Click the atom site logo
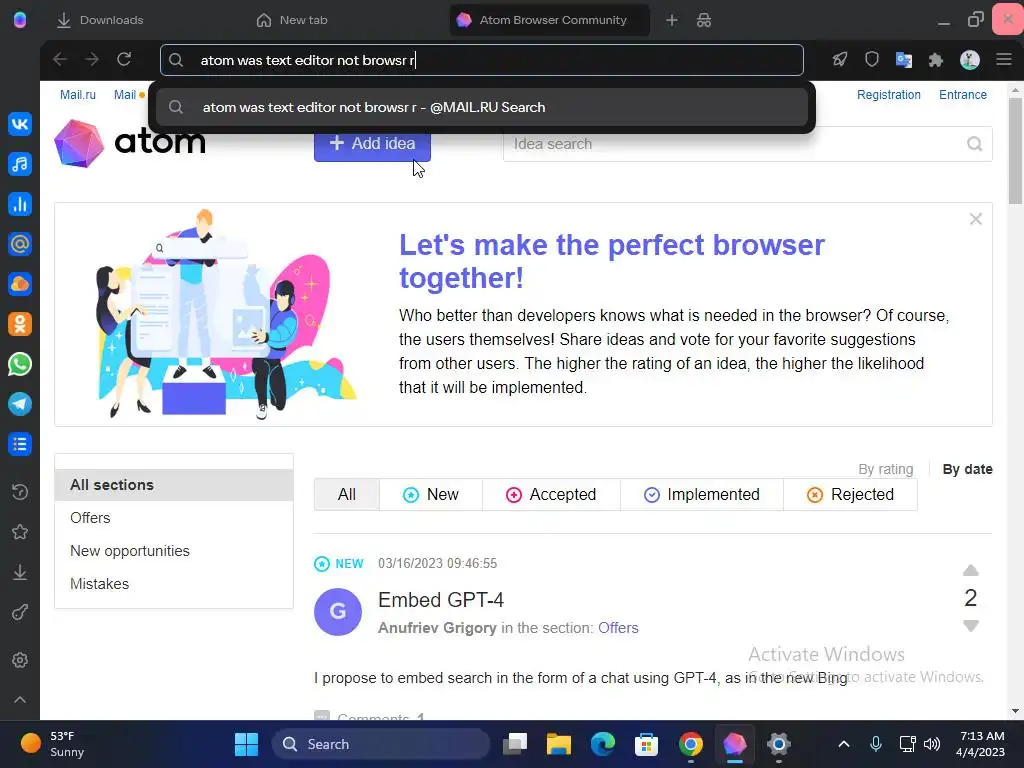The height and width of the screenshot is (768, 1024). tap(130, 143)
